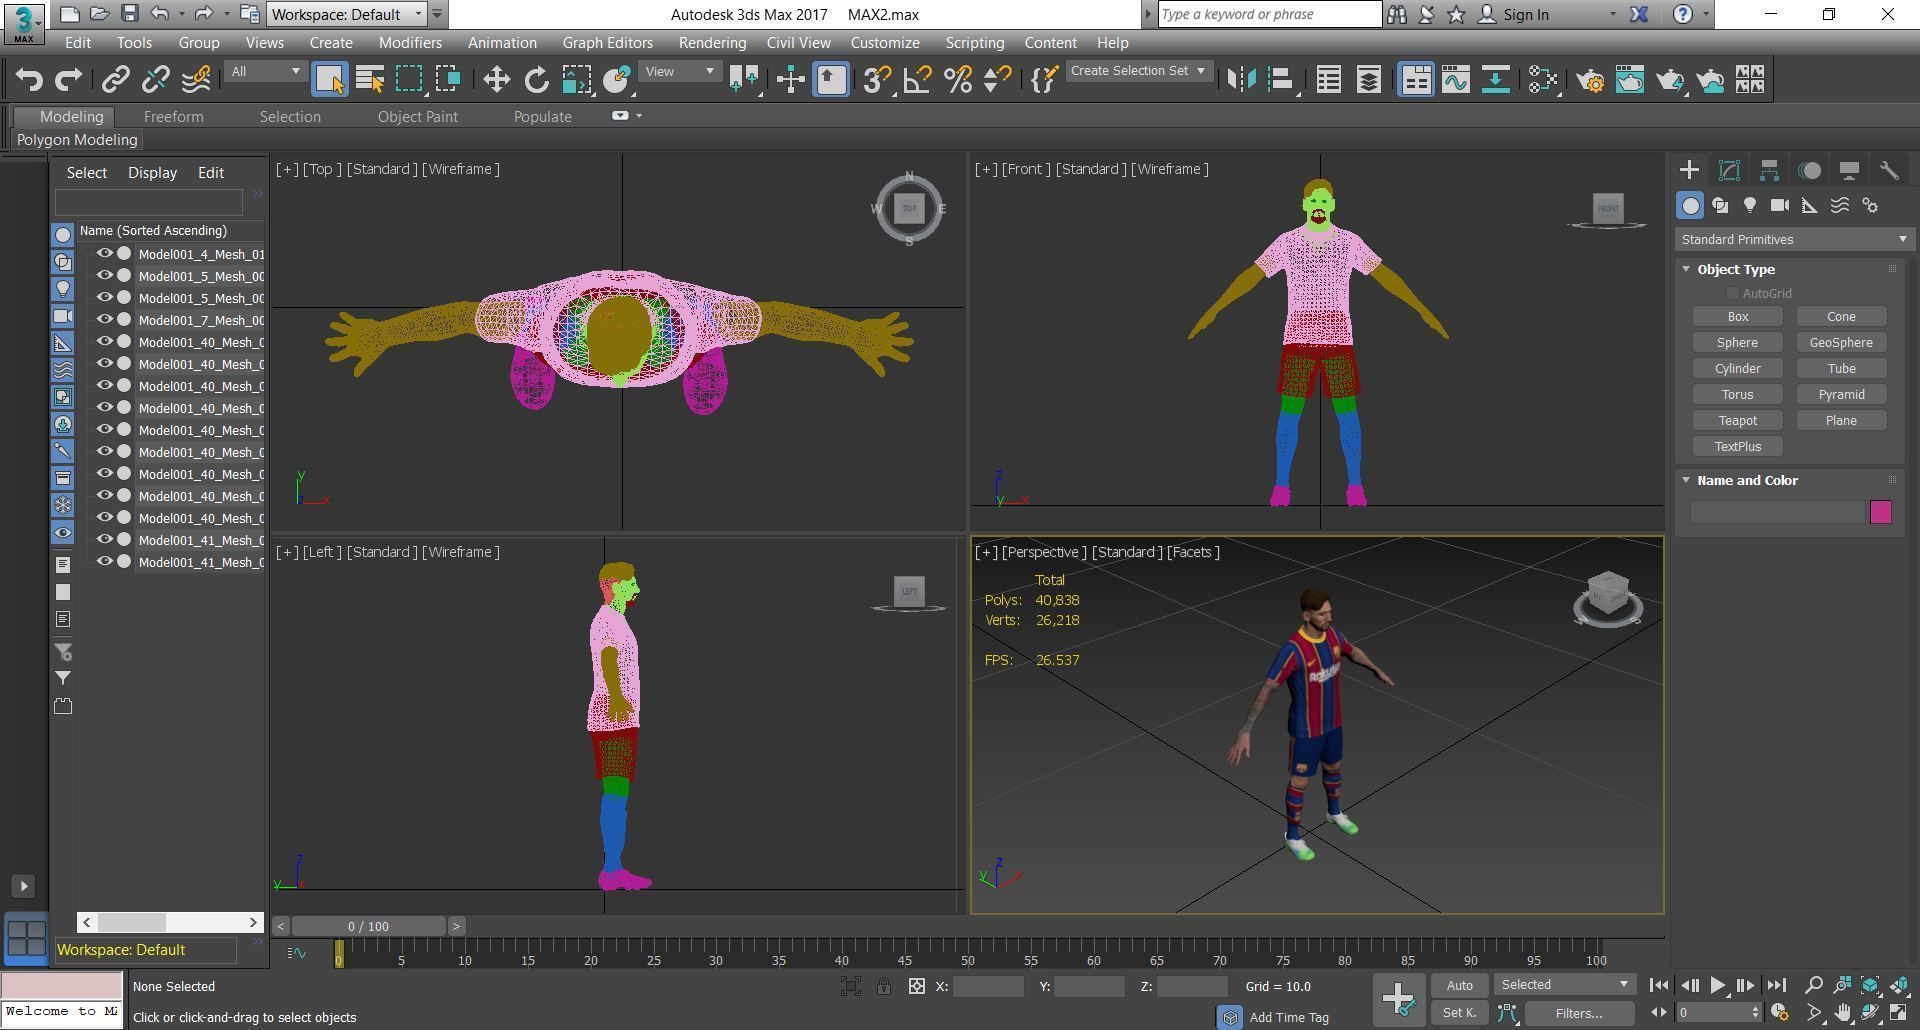This screenshot has width=1920, height=1030.
Task: Open selection filter All dropdown
Action: click(265, 71)
